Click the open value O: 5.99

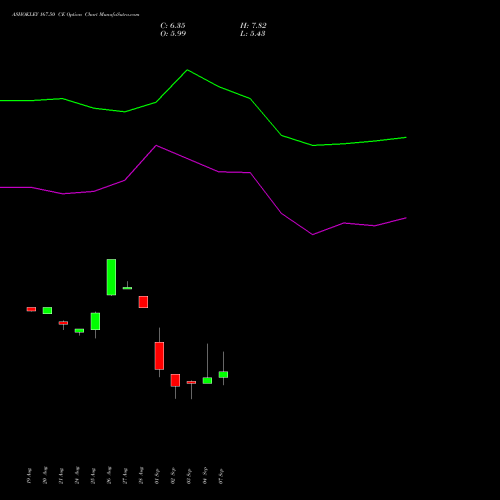point(173,34)
